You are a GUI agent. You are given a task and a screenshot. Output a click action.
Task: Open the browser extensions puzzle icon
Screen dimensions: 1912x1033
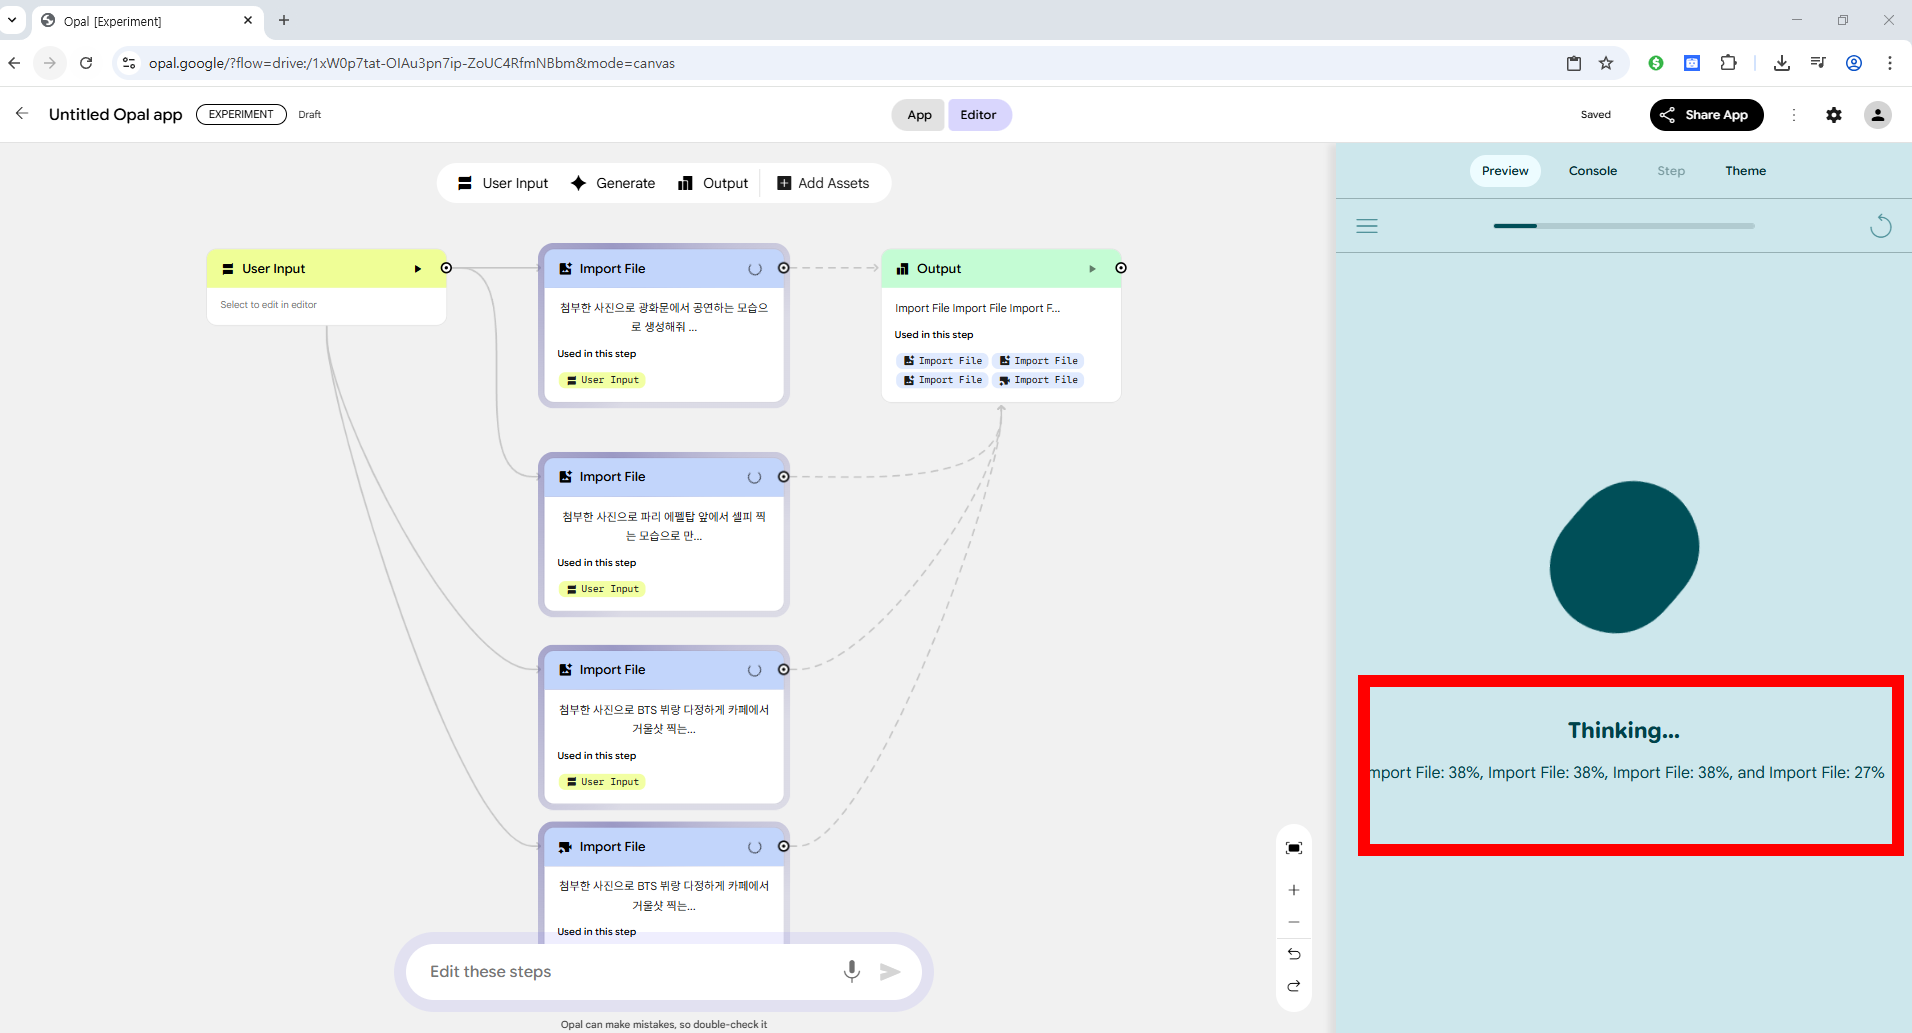(1728, 63)
